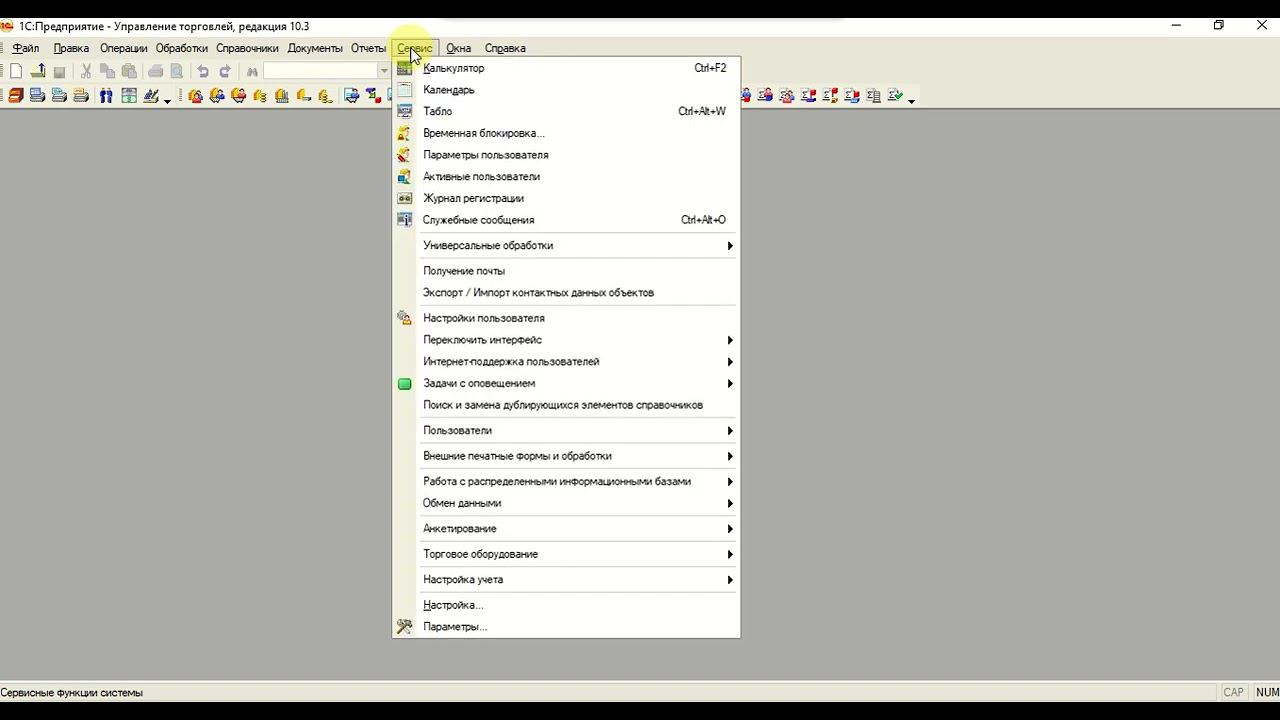Expand Работа с распределенными информационными базами

click(566, 482)
